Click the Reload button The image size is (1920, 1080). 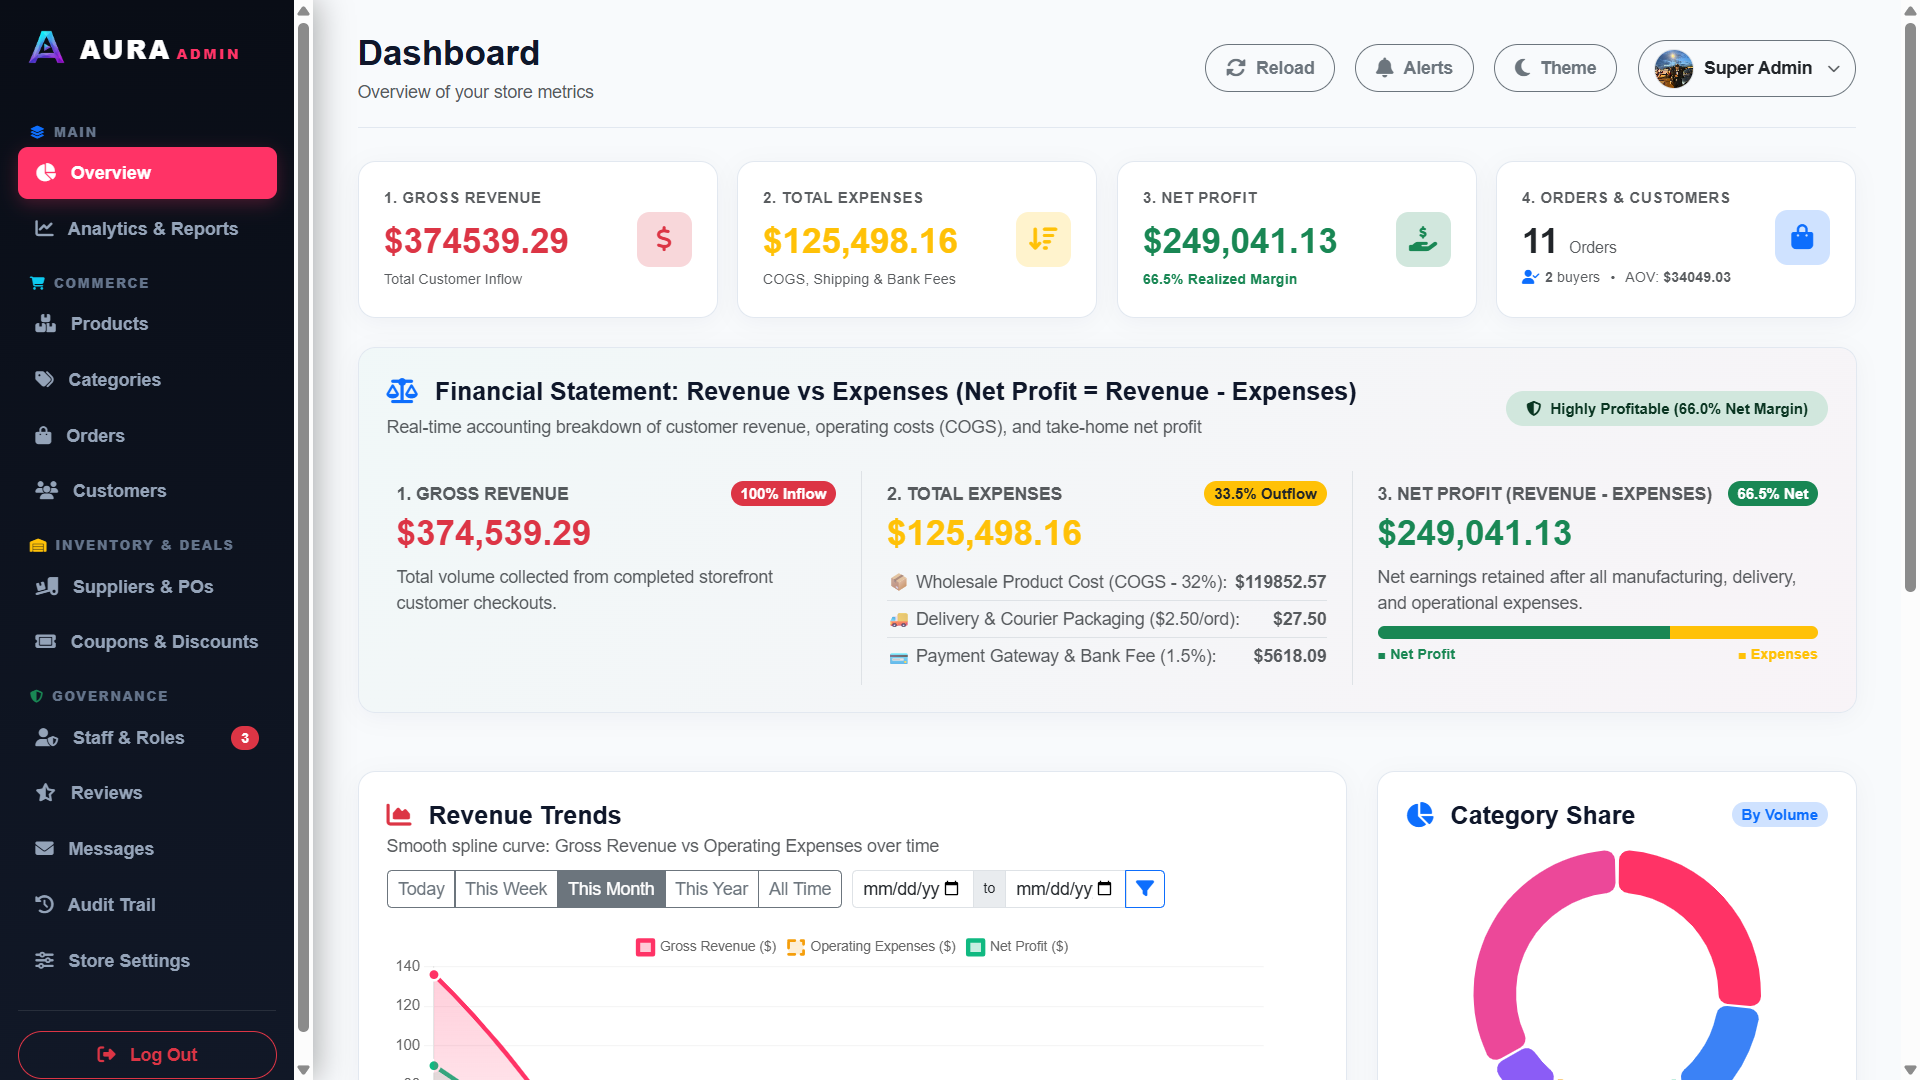[1270, 68]
